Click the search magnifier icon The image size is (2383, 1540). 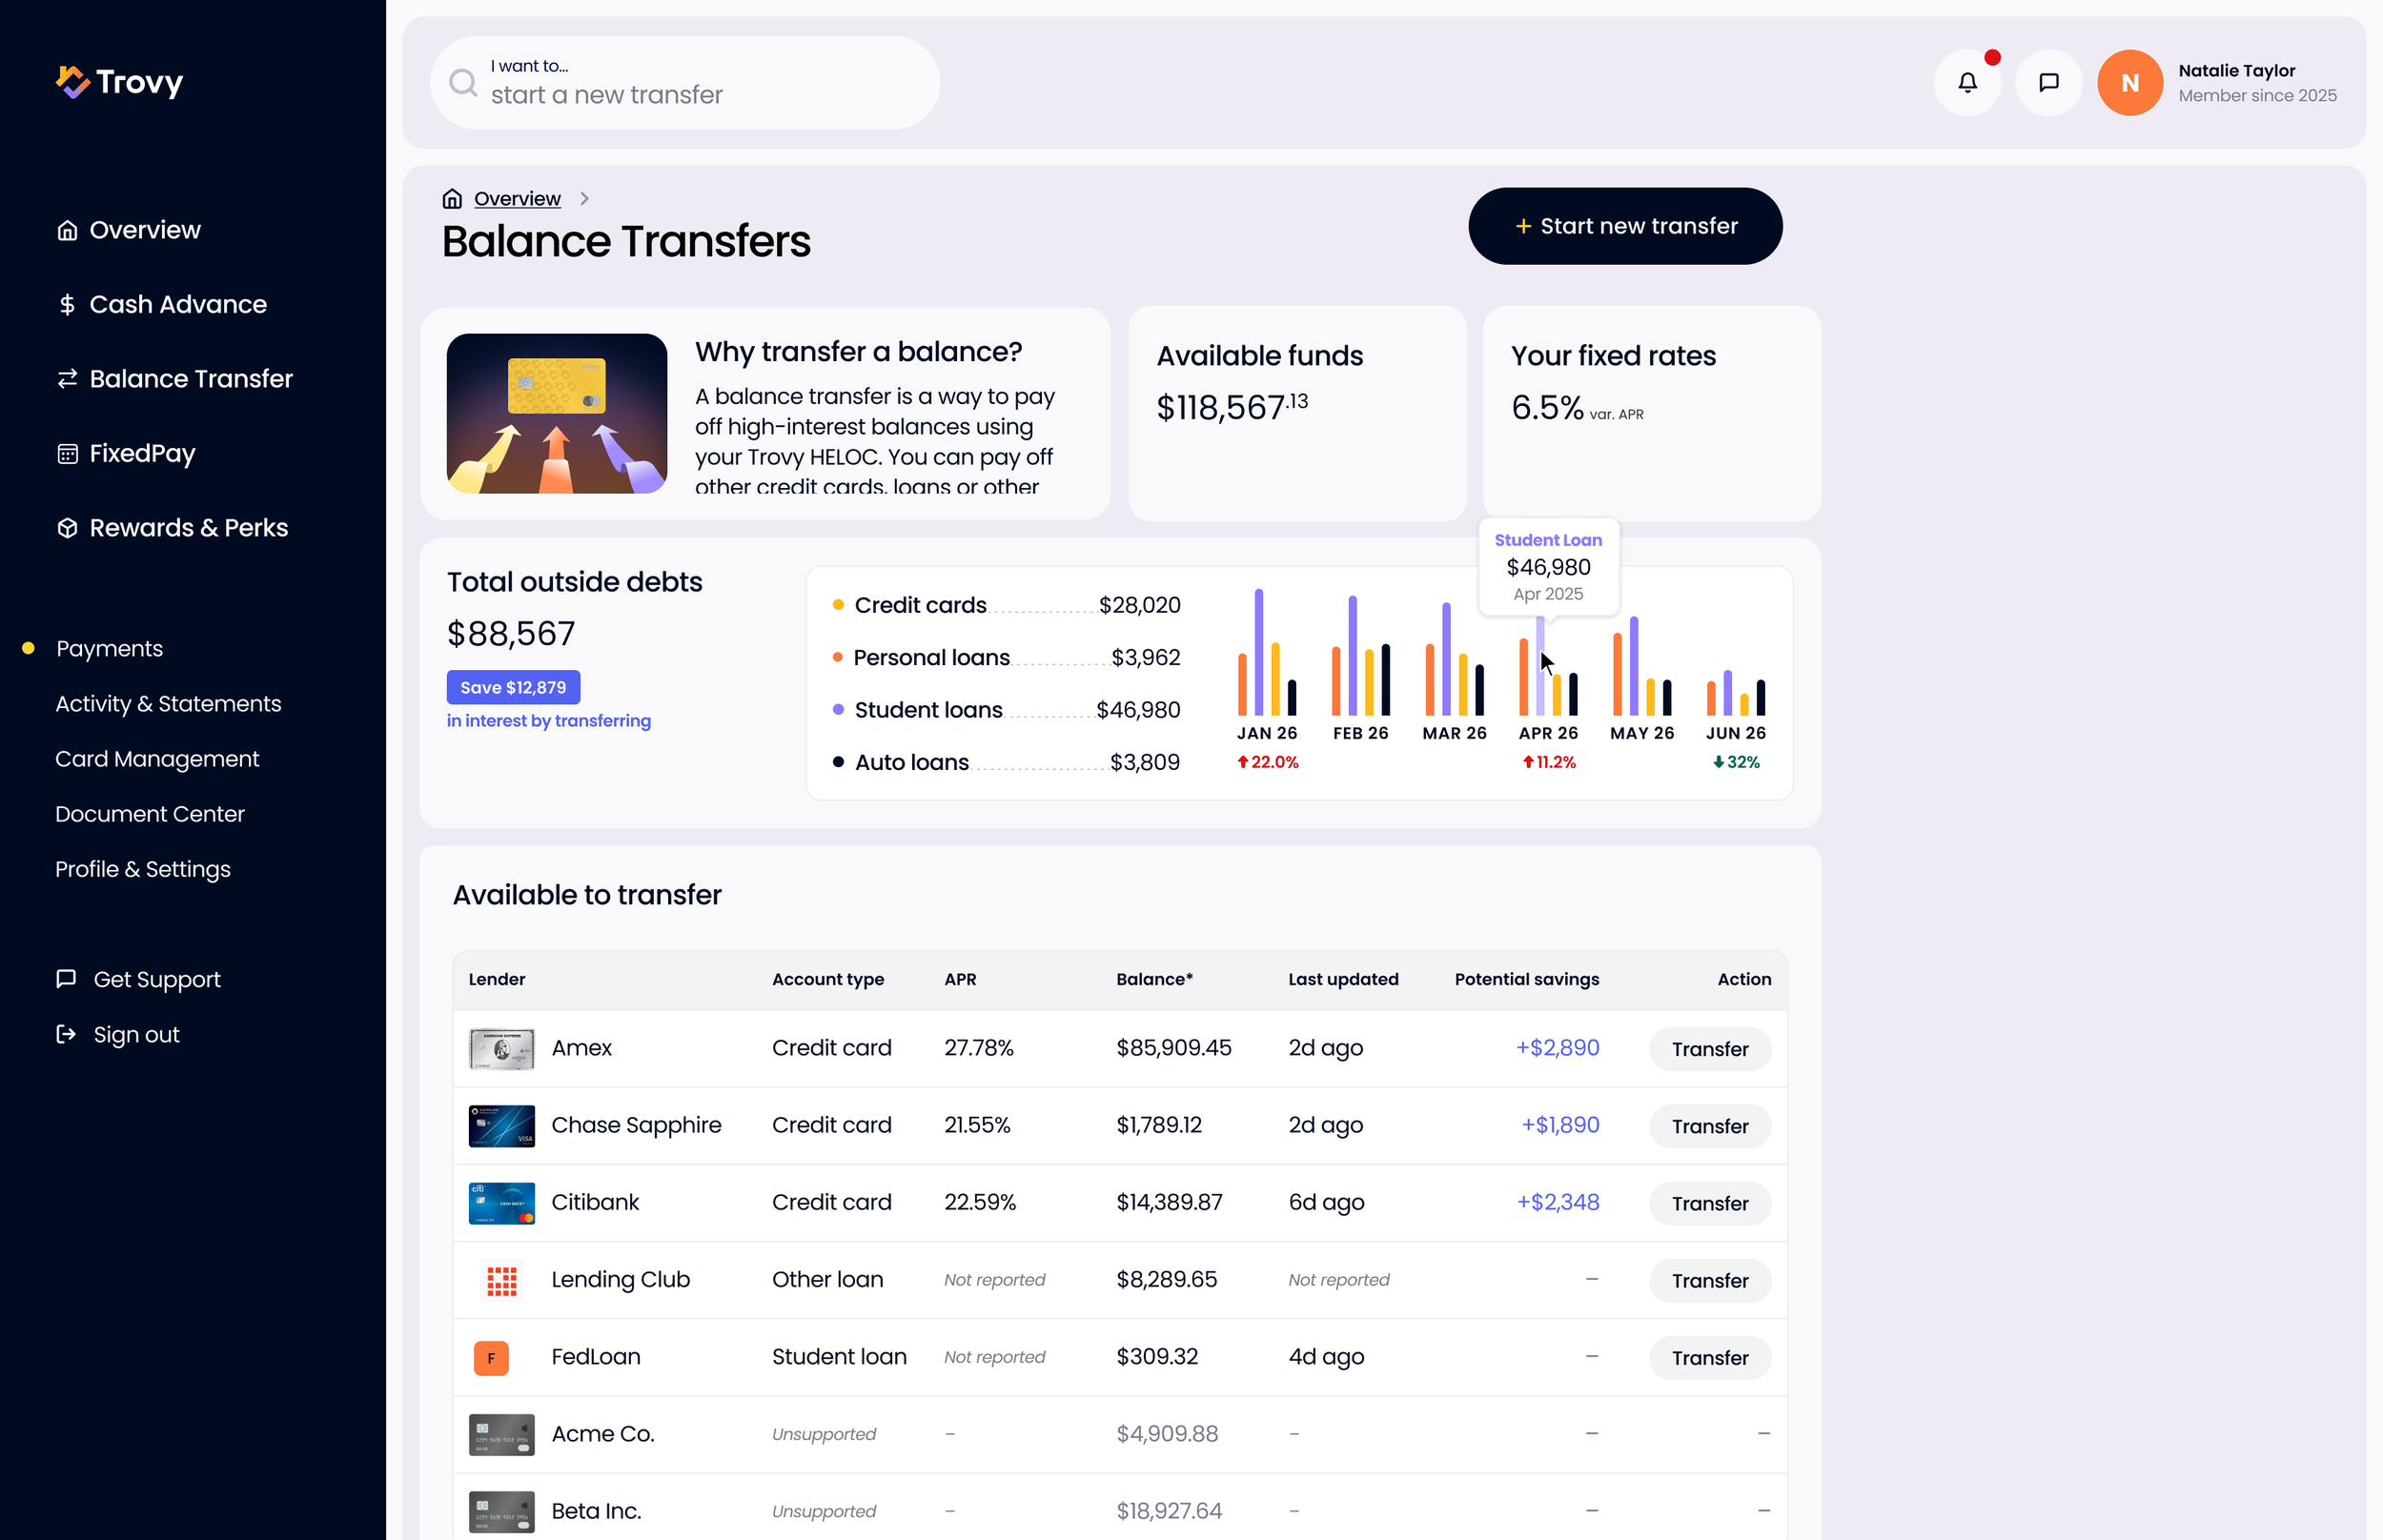click(463, 83)
